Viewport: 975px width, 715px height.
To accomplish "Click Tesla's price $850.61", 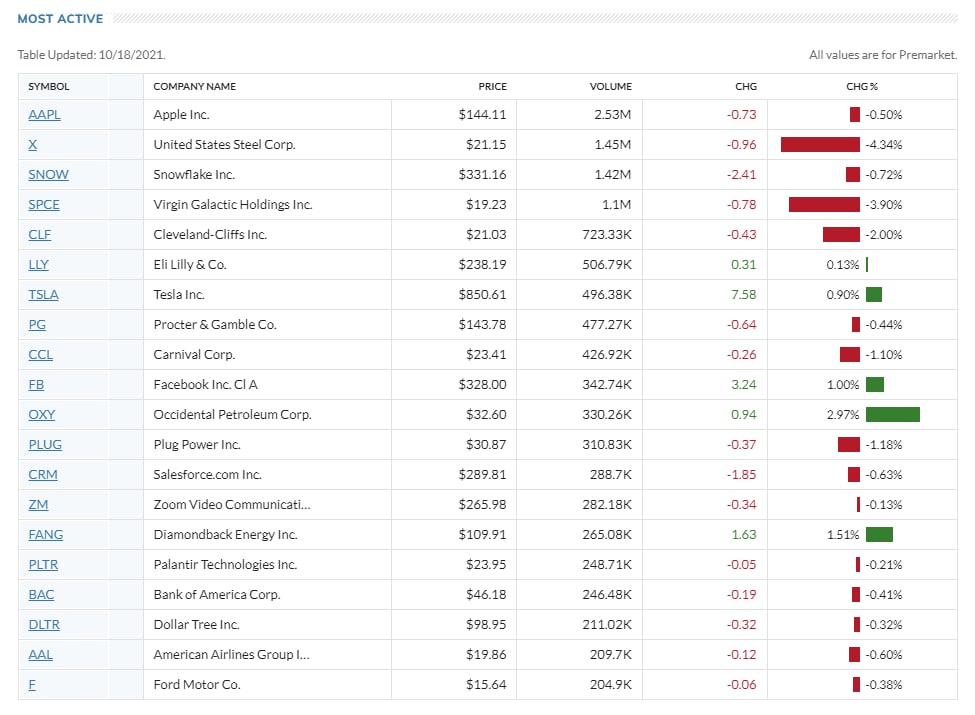I will [483, 294].
